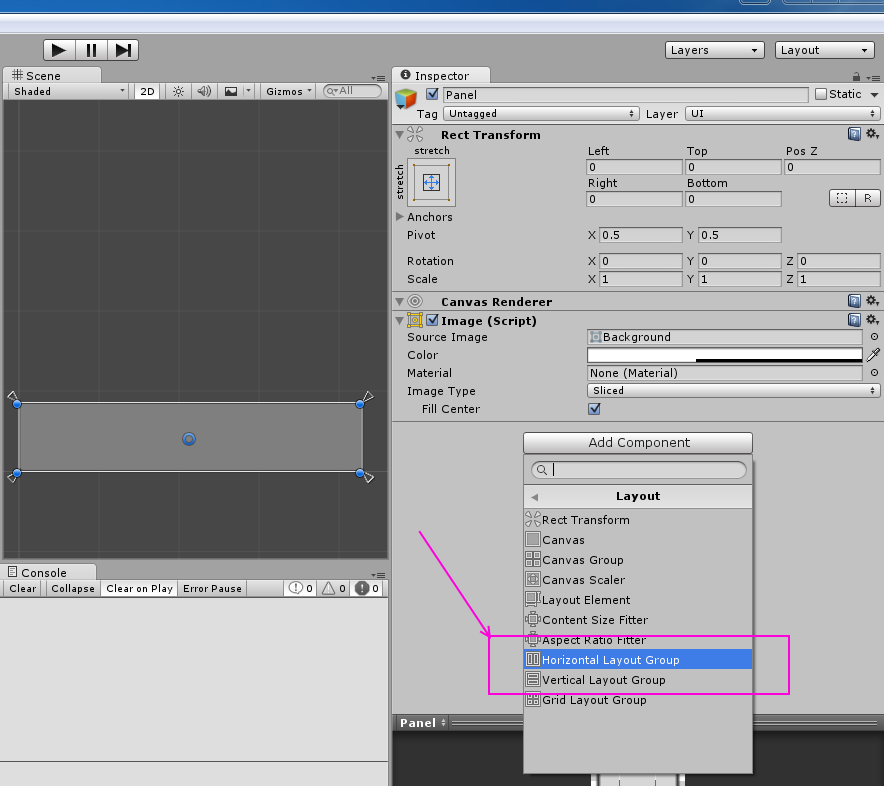Switch to the Console tab
The width and height of the screenshot is (884, 786).
point(48,572)
